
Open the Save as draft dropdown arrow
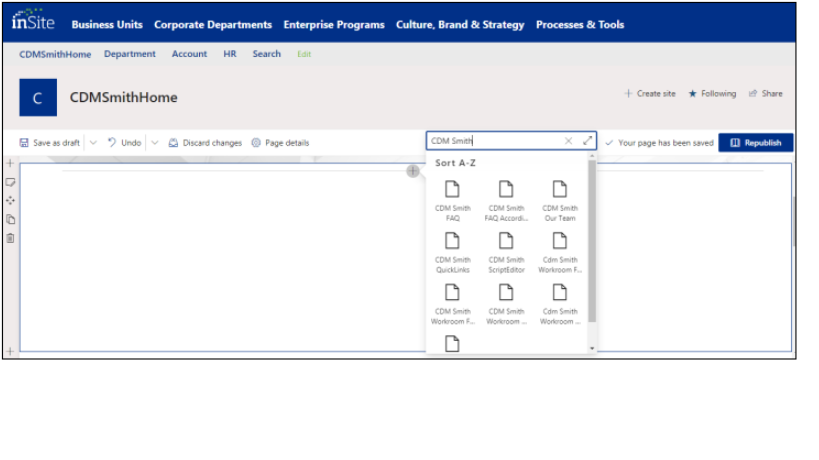coord(93,143)
